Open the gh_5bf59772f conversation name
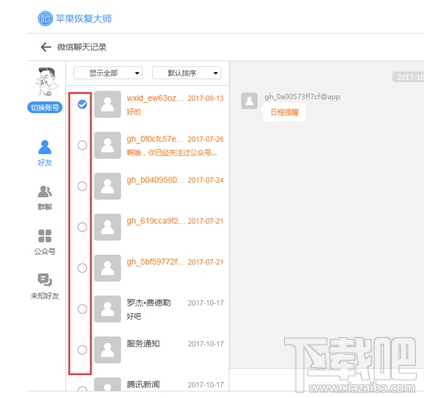This screenshot has height=398, width=424. point(155,262)
